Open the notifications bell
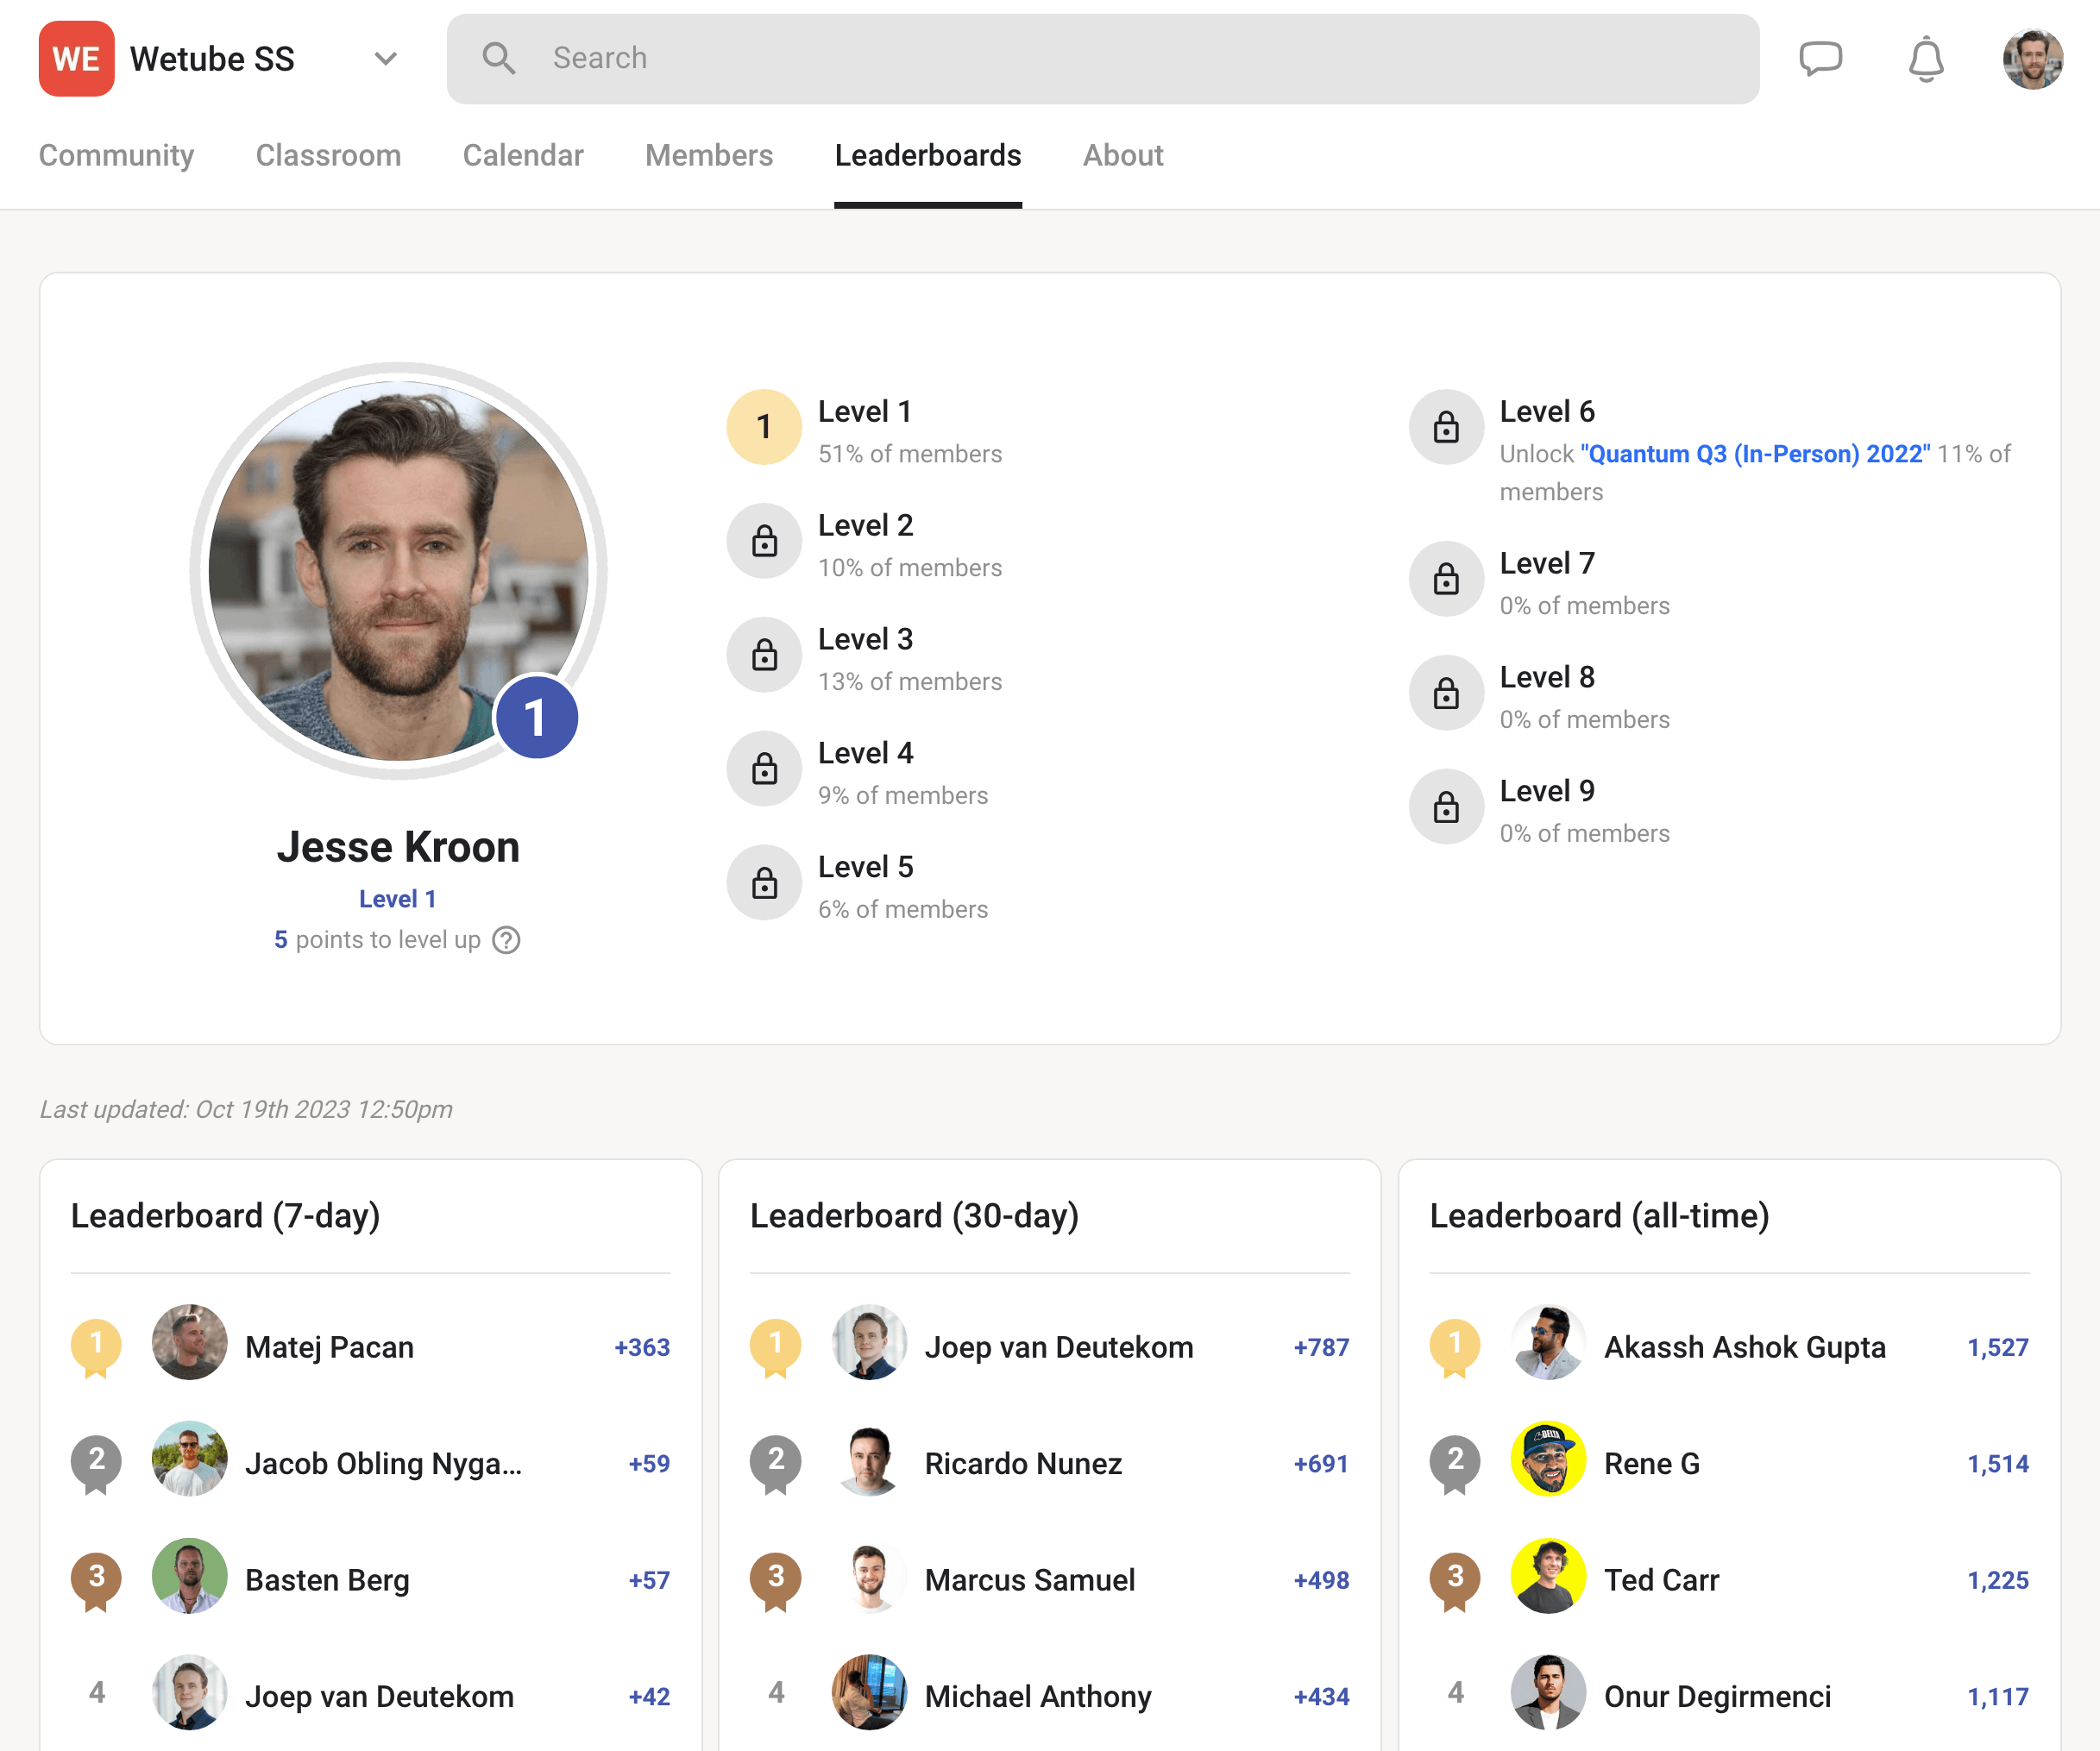This screenshot has width=2100, height=1751. pos(1926,58)
